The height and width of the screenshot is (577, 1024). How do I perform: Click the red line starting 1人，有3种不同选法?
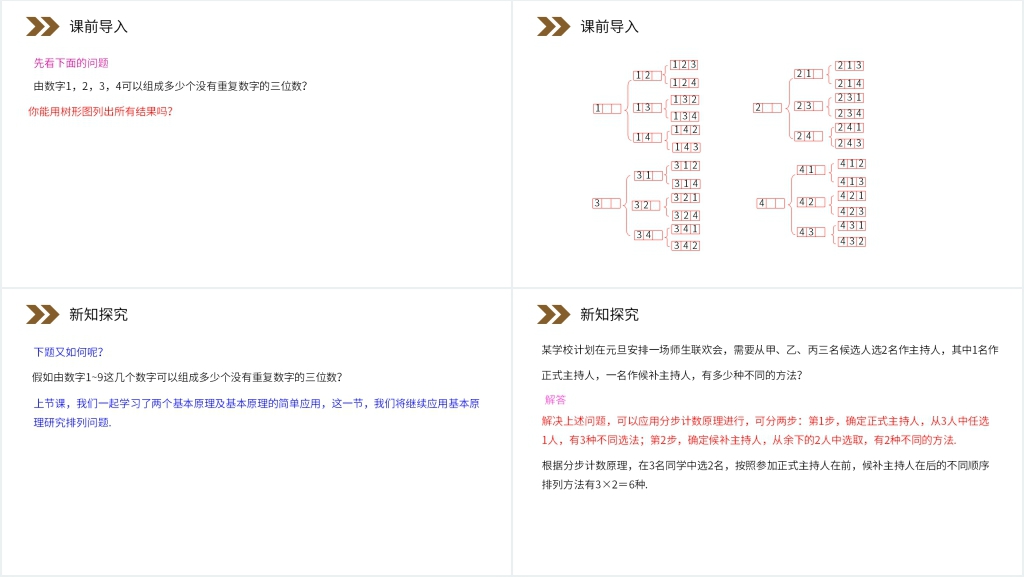[749, 441]
